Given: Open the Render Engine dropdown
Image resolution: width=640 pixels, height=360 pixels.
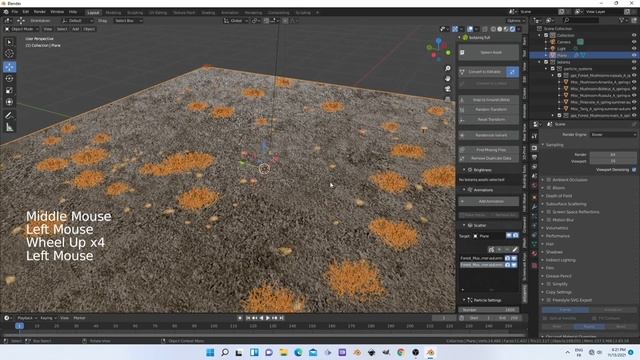Looking at the screenshot, I should click(x=613, y=134).
